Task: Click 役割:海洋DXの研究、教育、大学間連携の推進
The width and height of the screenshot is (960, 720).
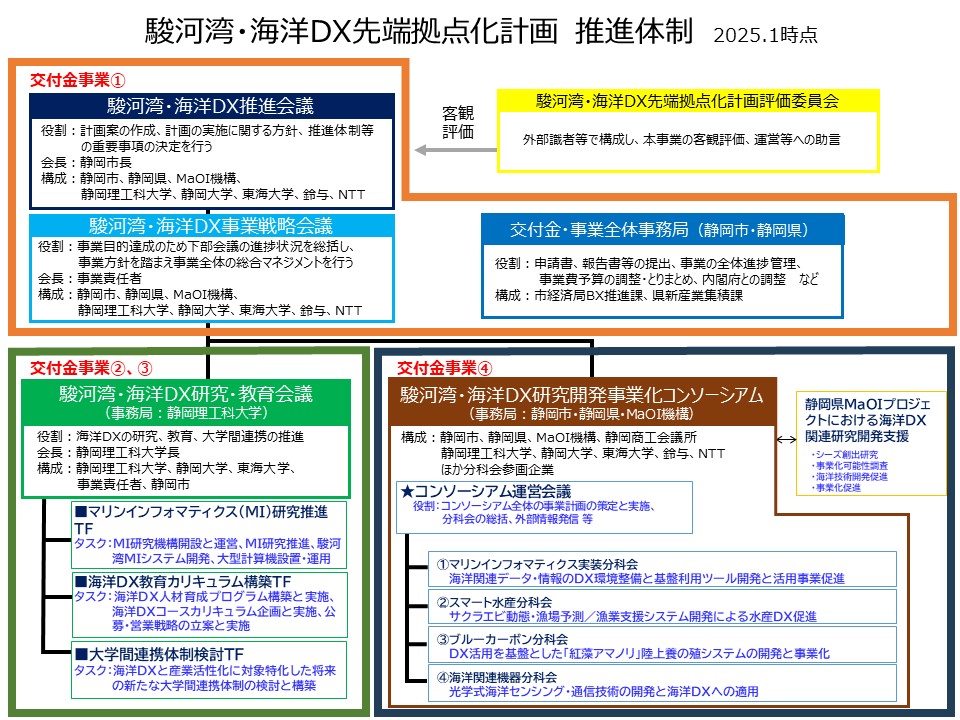Action: pyautogui.click(x=170, y=437)
